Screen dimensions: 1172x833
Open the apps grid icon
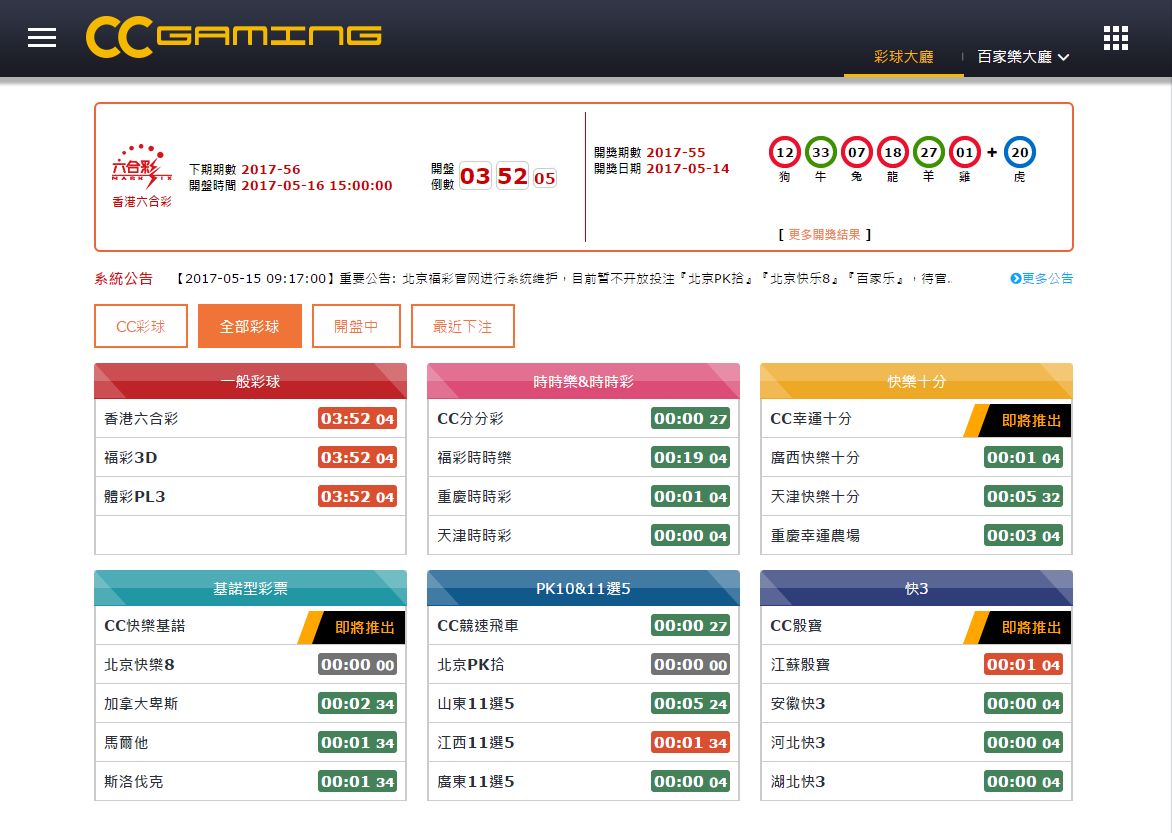1115,37
